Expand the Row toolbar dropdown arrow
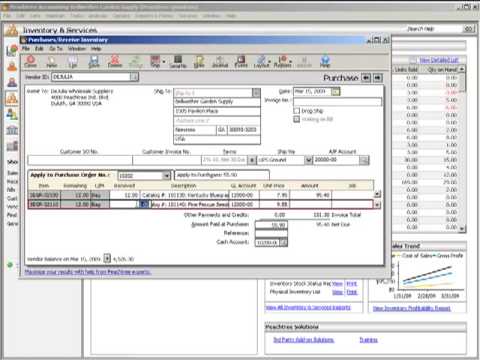 (x=164, y=62)
